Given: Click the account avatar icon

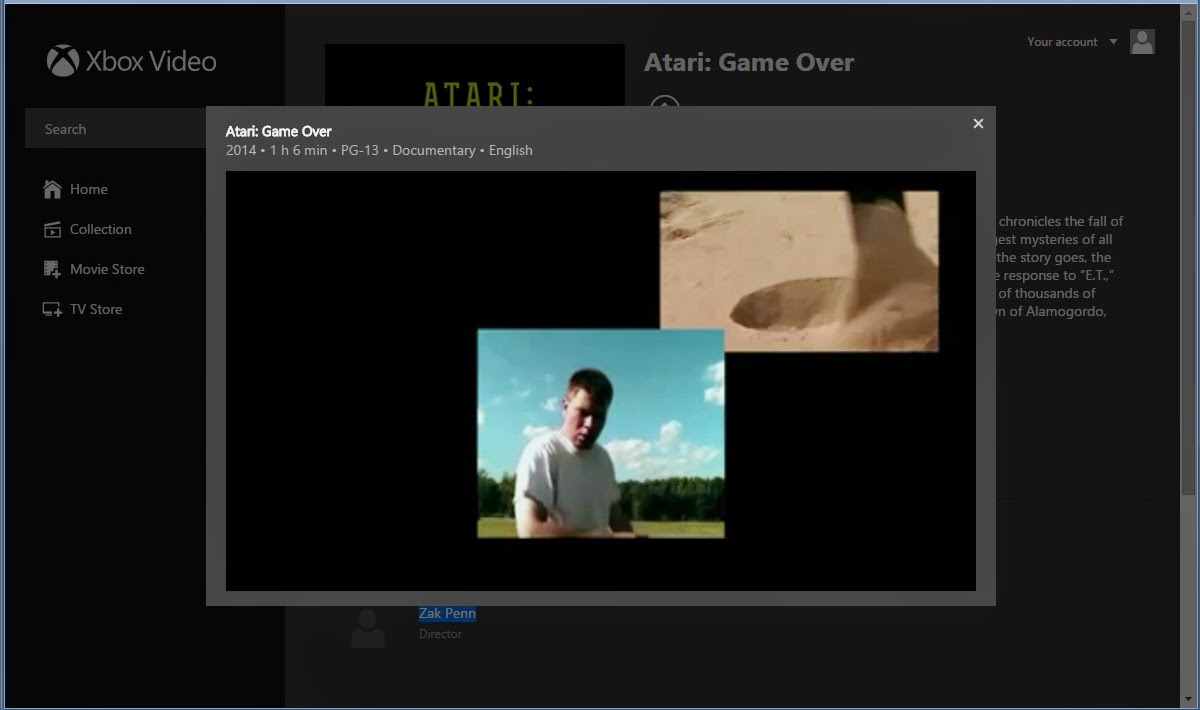Looking at the screenshot, I should click(x=1142, y=41).
